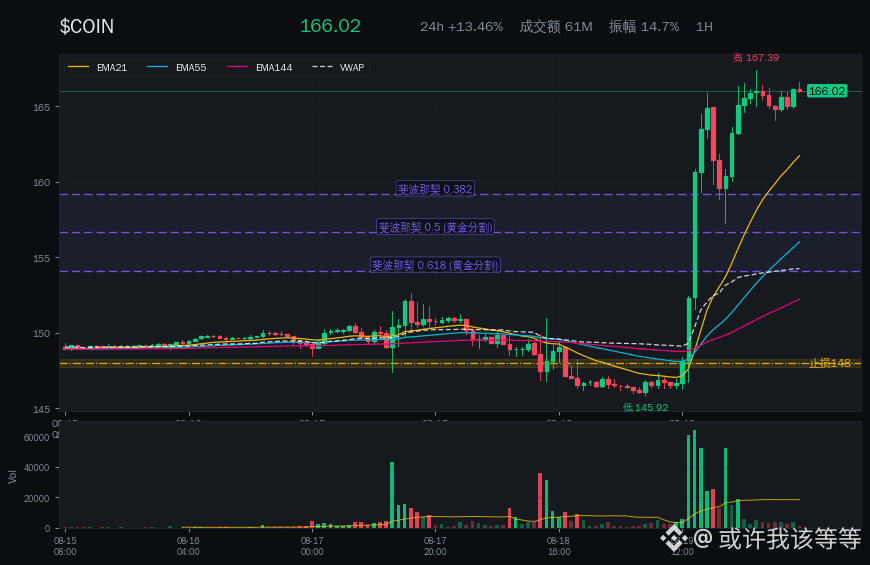
Task: Click the 145 price axis label
Action: (41, 409)
